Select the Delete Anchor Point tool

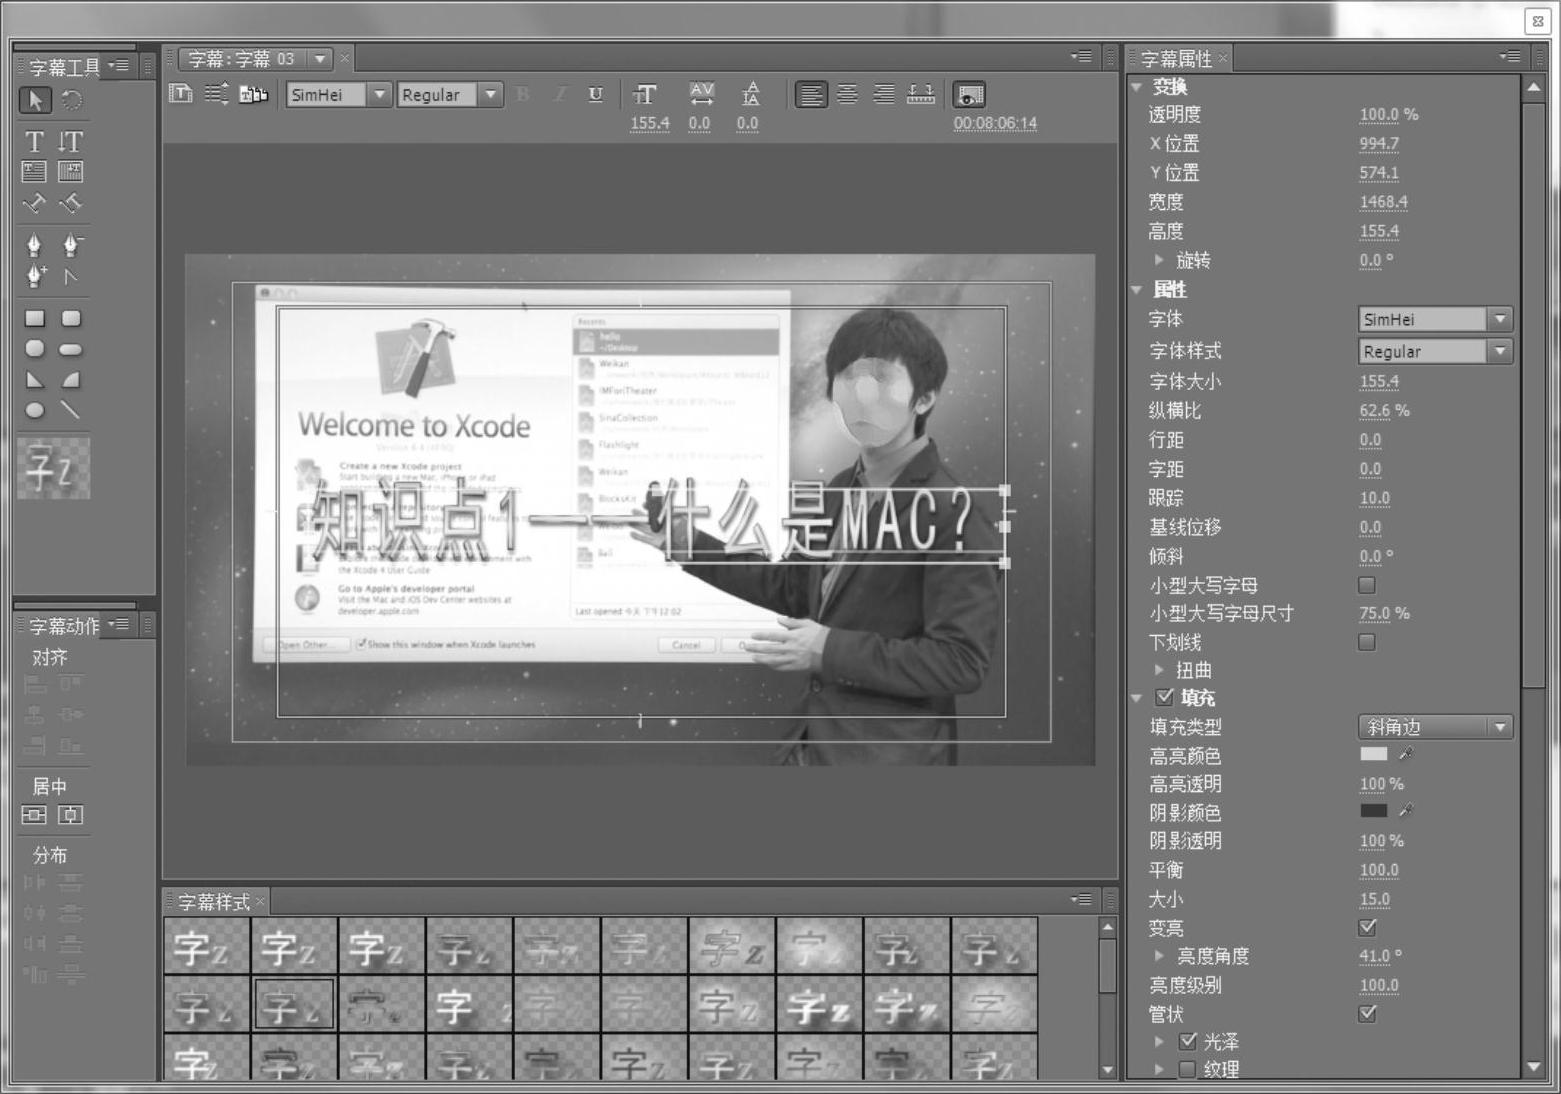pos(71,245)
